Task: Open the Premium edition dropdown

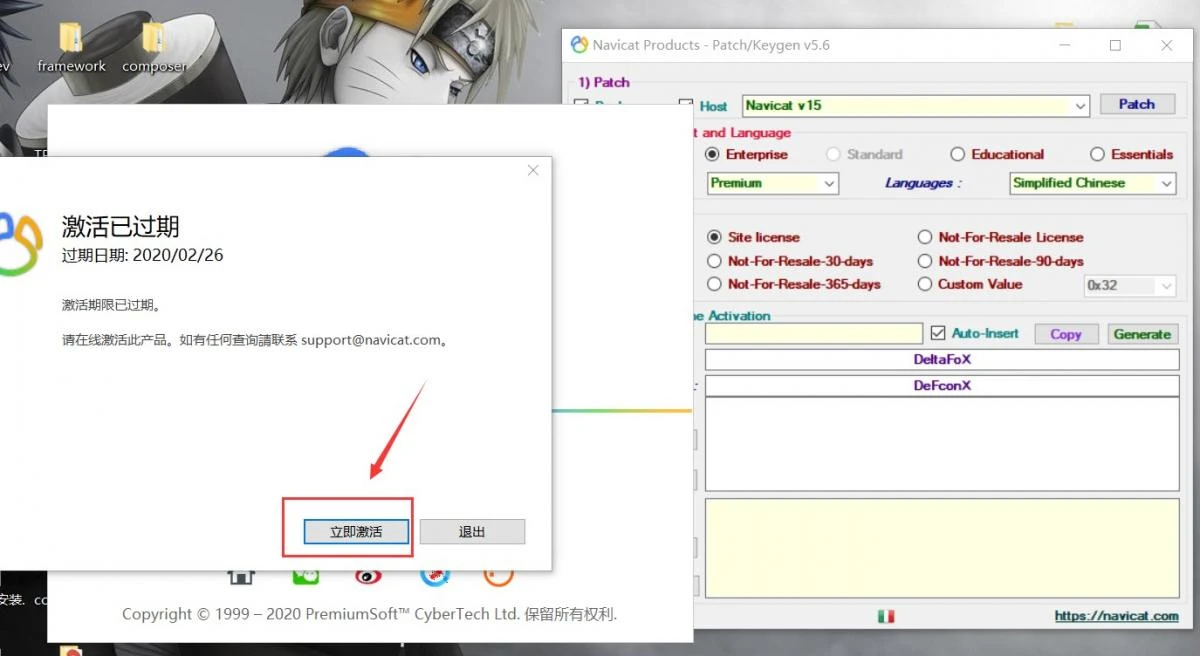Action: [773, 183]
